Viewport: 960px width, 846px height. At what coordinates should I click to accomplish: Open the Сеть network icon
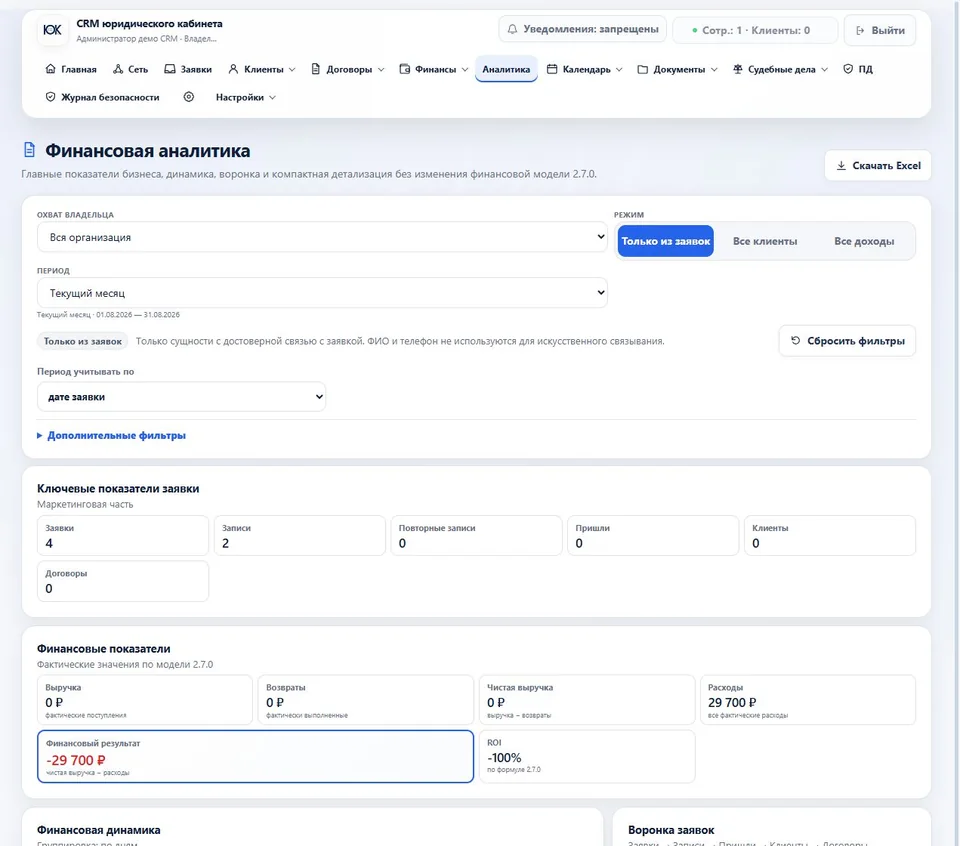118,69
